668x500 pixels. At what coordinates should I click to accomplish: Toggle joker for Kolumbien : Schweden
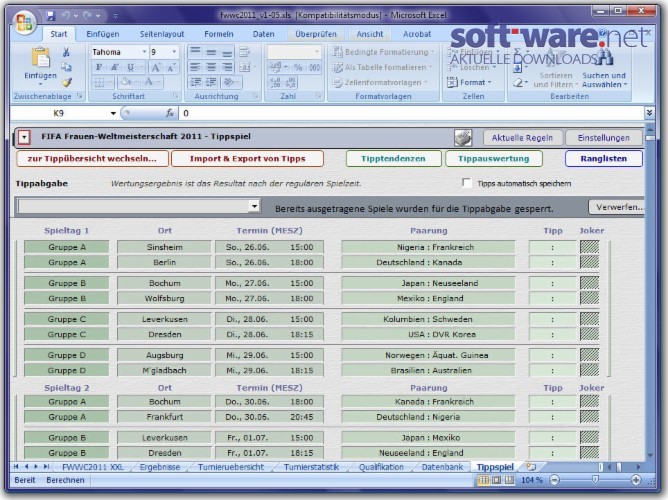590,319
